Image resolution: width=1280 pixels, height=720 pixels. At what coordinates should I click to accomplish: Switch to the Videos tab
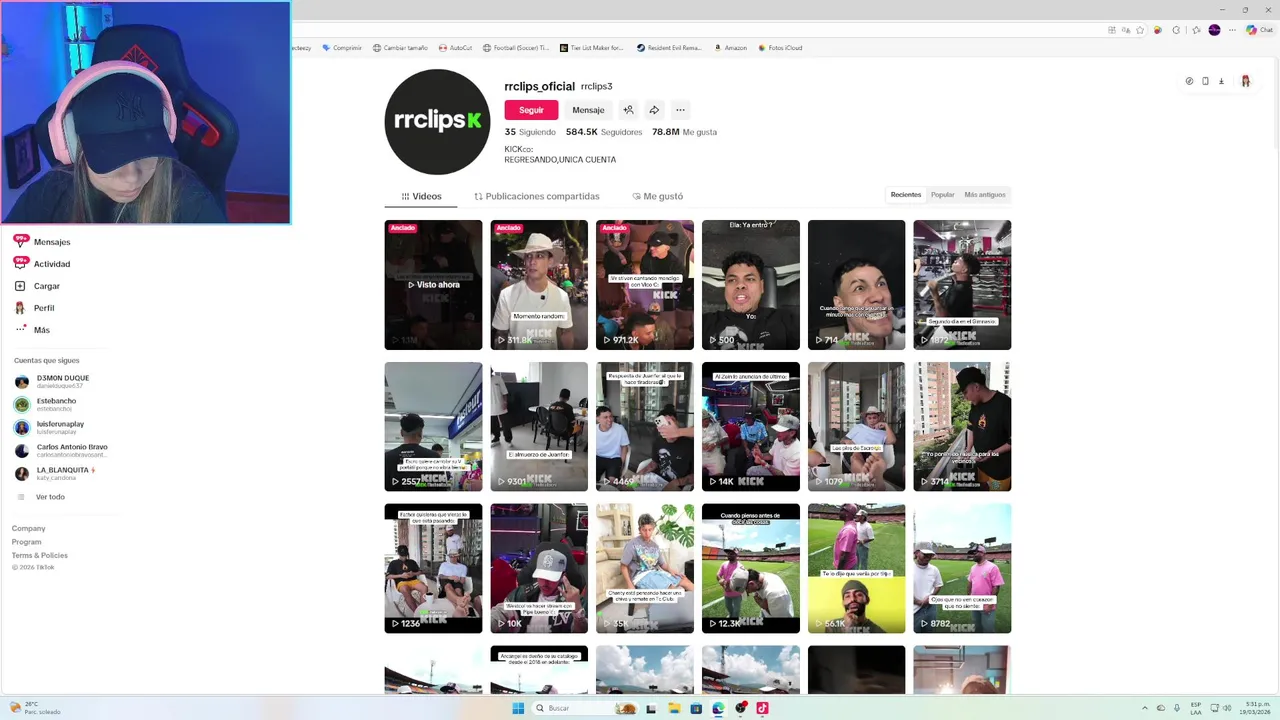[x=421, y=196]
